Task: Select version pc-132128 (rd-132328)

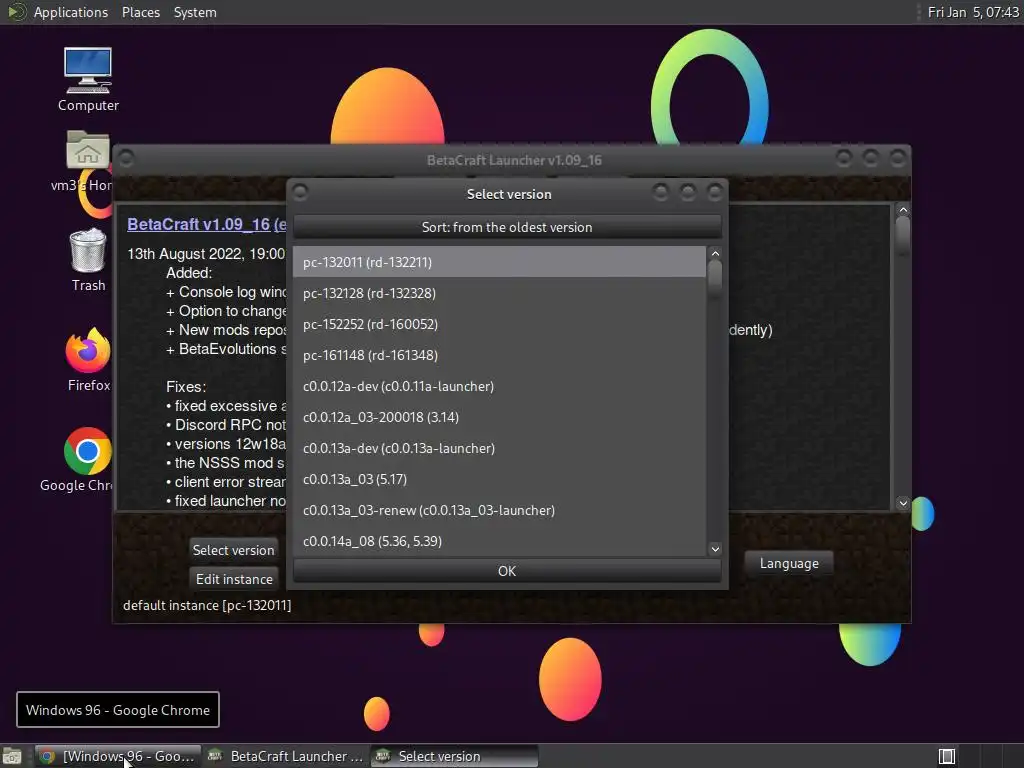Action: coord(499,293)
